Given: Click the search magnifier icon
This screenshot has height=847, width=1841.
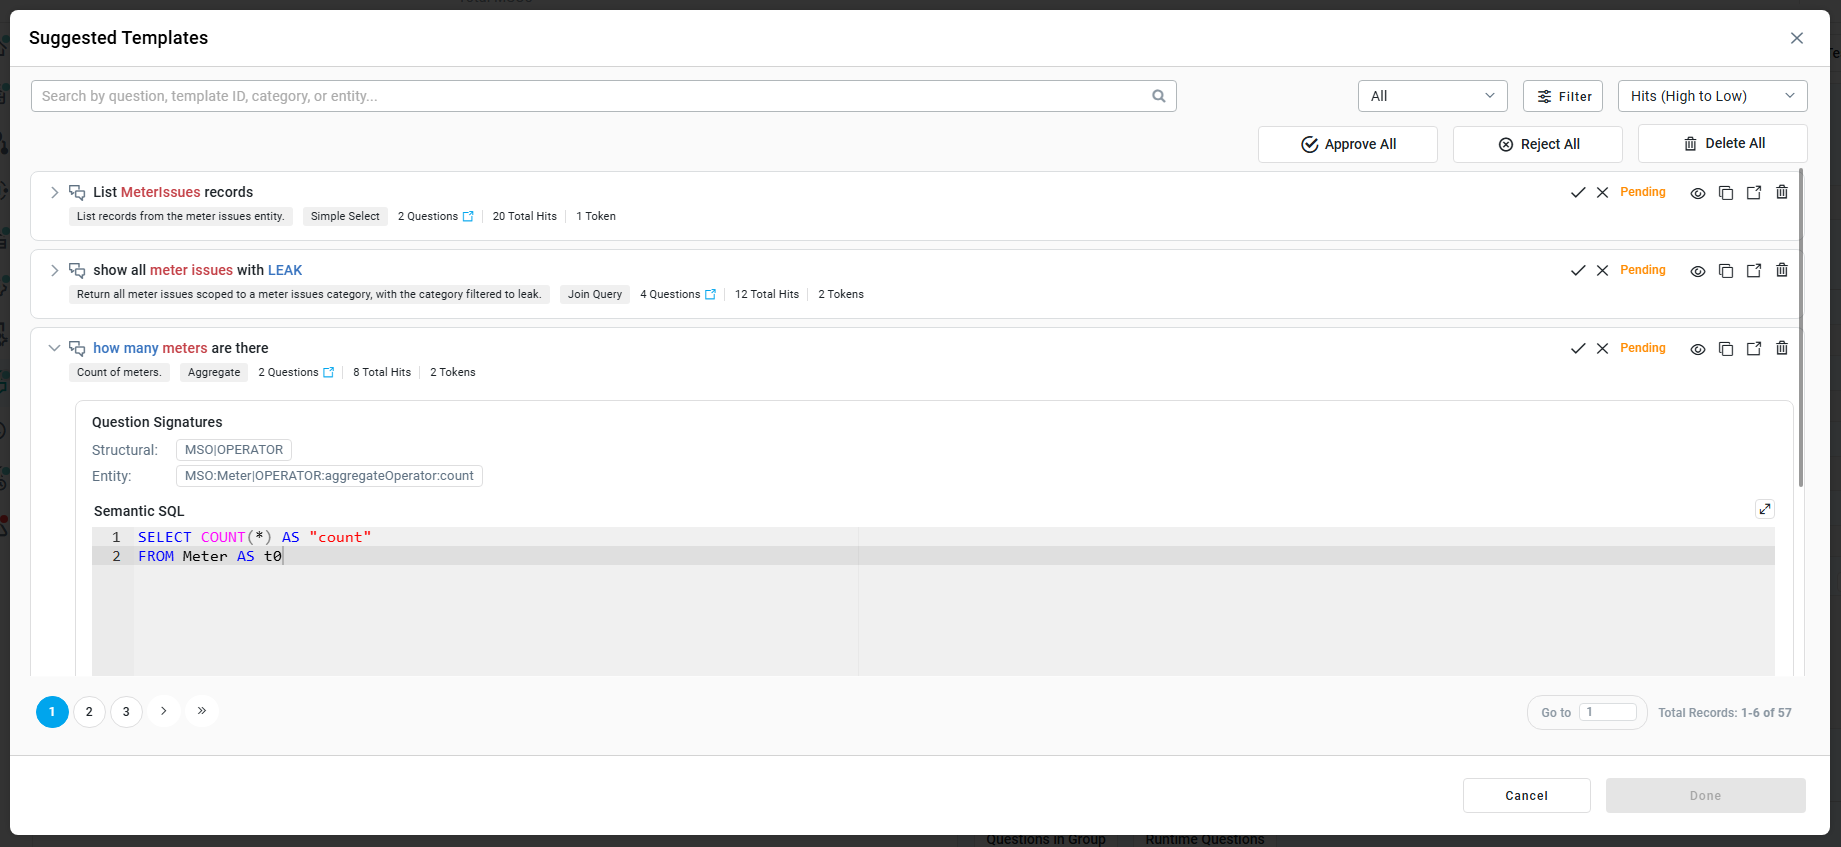Looking at the screenshot, I should point(1159,96).
